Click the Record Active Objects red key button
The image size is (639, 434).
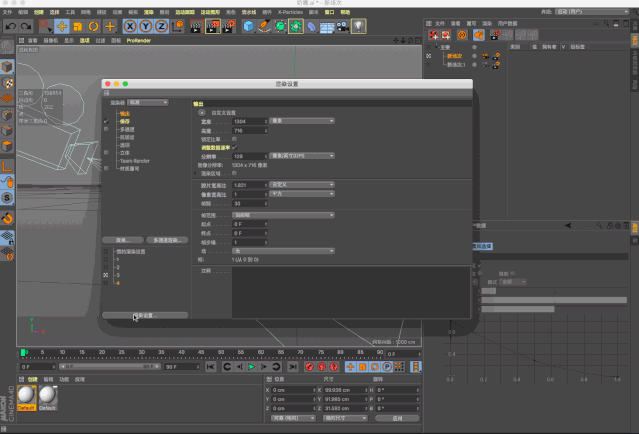pyautogui.click(x=309, y=367)
